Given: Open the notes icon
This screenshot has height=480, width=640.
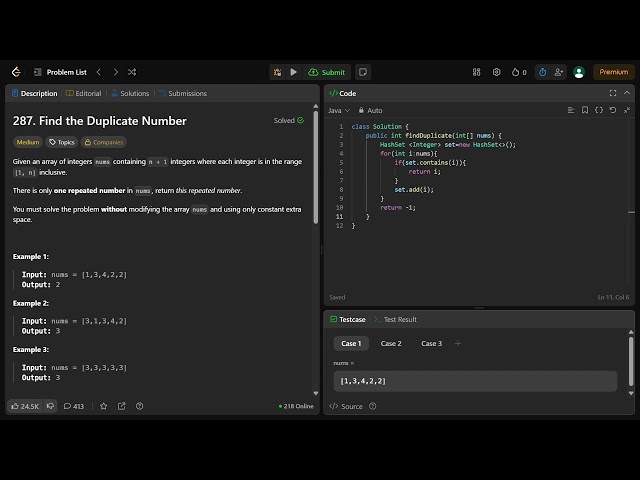Looking at the screenshot, I should coord(362,72).
